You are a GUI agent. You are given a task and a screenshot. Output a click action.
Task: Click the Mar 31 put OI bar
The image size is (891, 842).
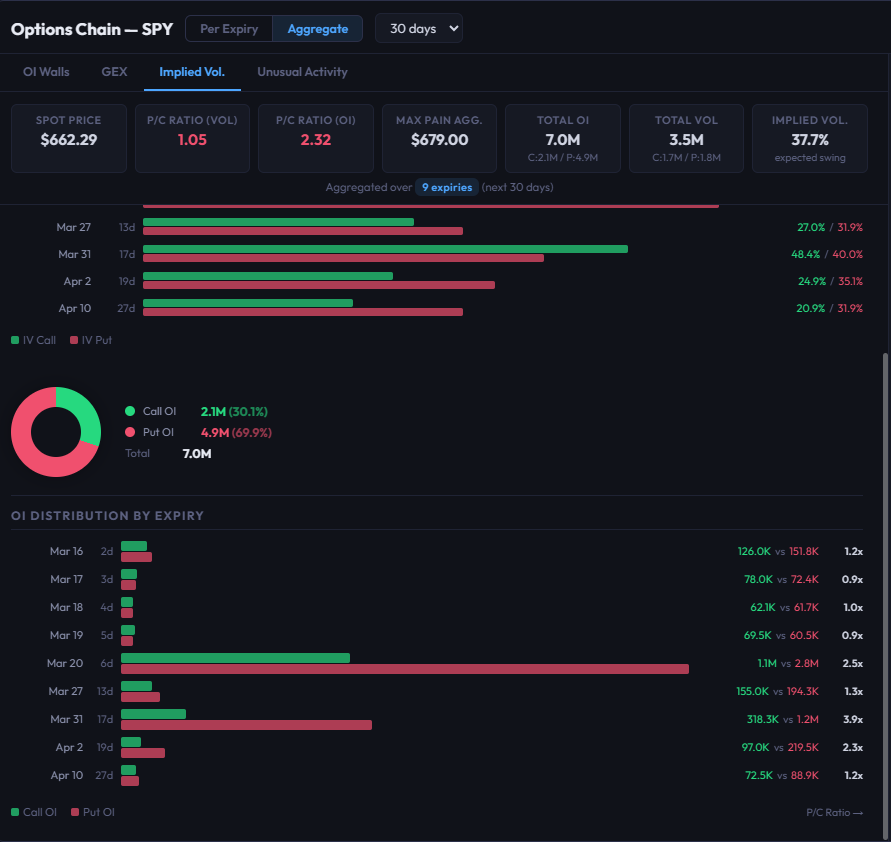[x=247, y=725]
